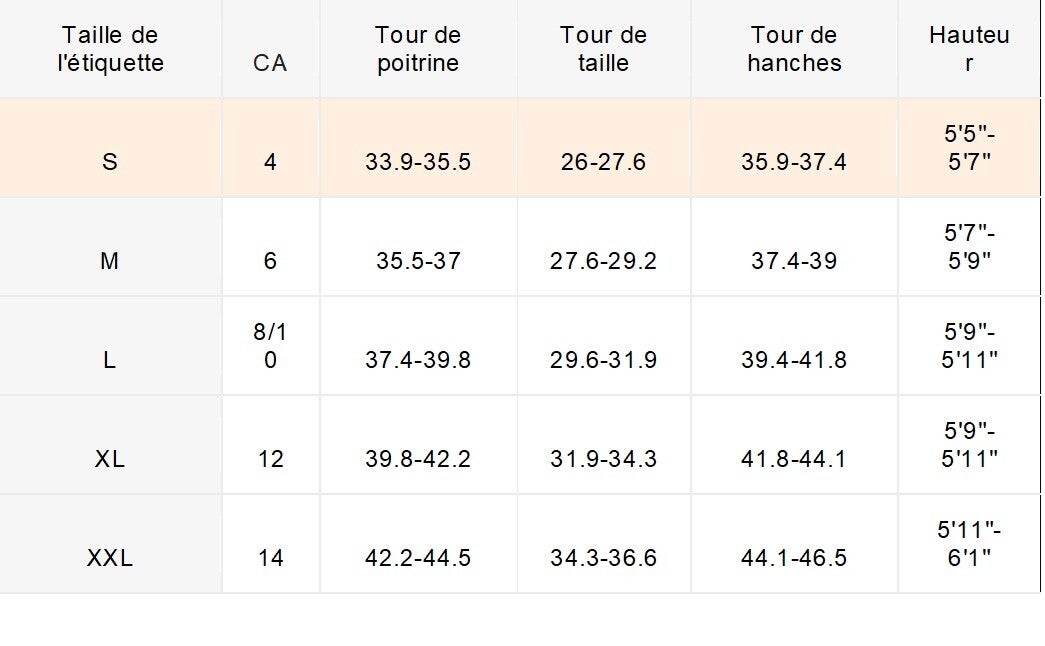
Task: Select the size L row label
Action: [110, 360]
